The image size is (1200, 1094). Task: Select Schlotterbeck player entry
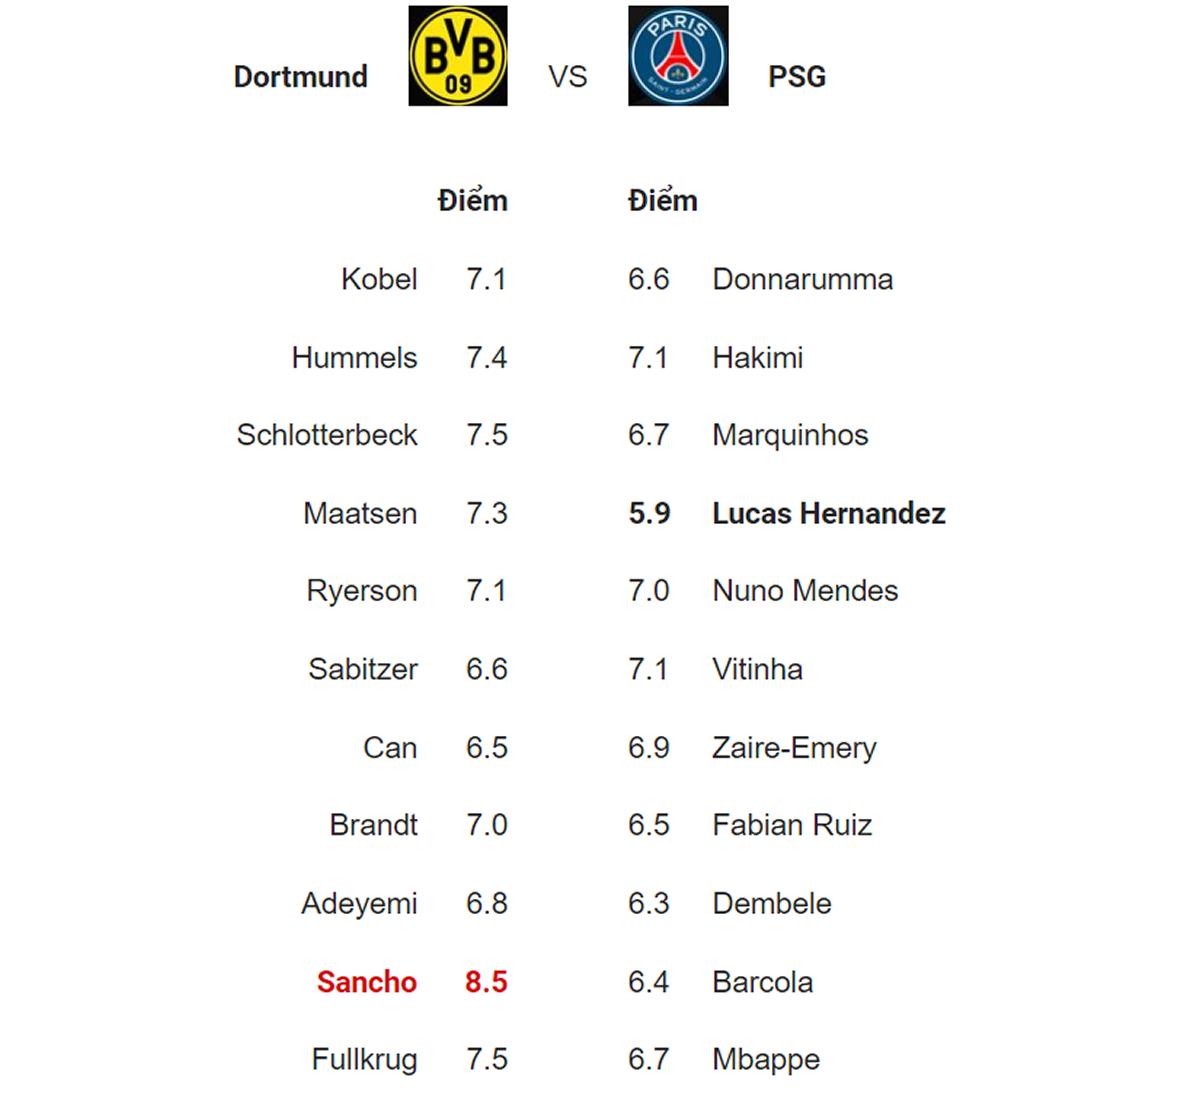point(327,435)
